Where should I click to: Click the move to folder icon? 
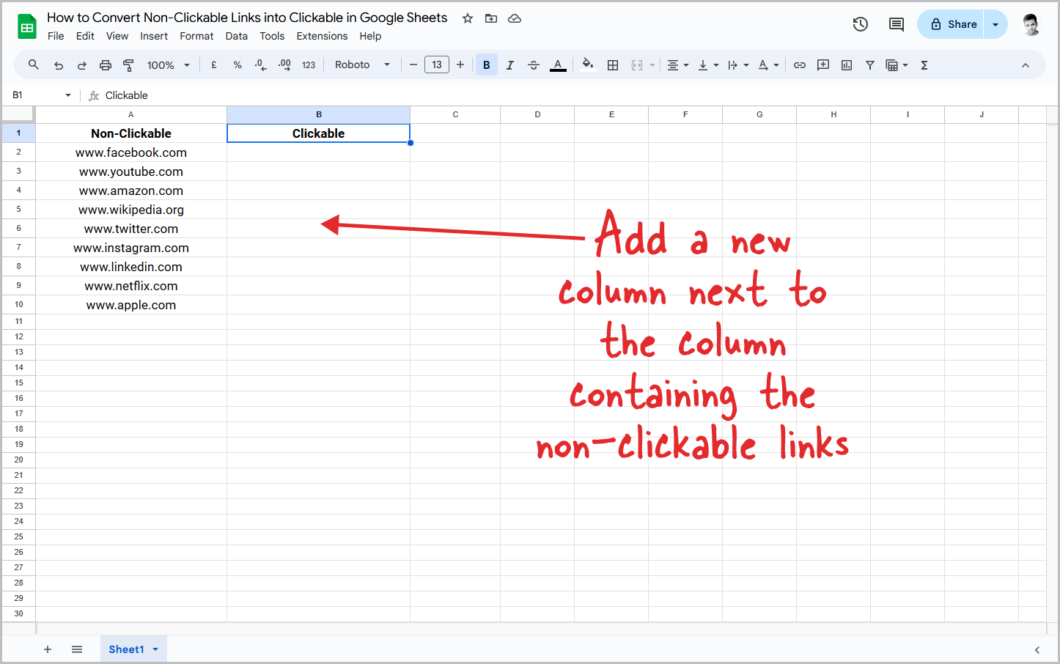[x=491, y=18]
